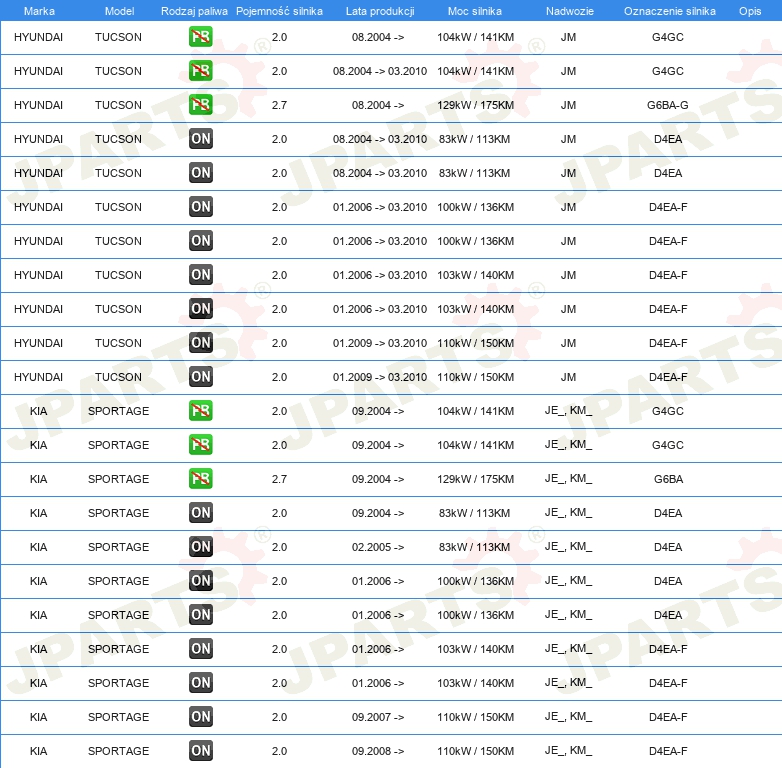Click the Moc silnika column header

pyautogui.click(x=475, y=11)
